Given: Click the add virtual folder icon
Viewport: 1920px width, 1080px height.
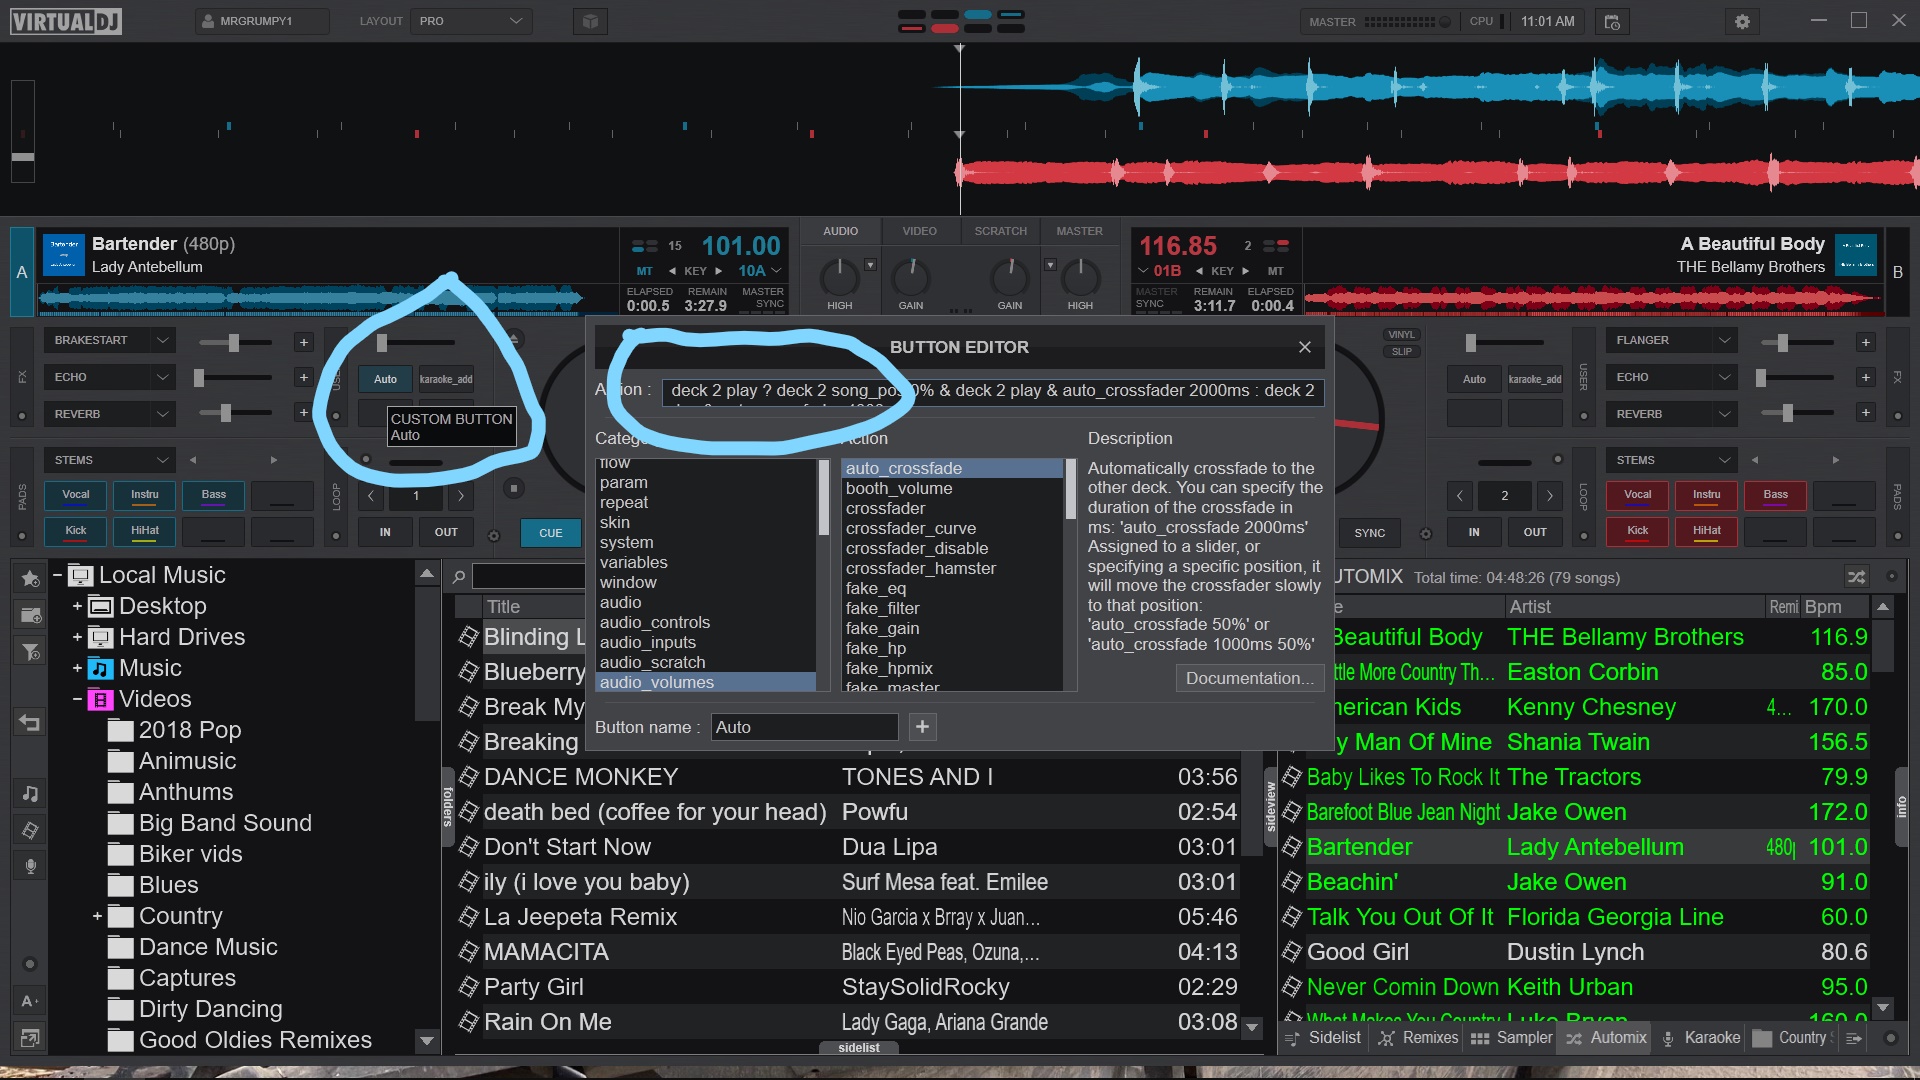Looking at the screenshot, I should 30,615.
